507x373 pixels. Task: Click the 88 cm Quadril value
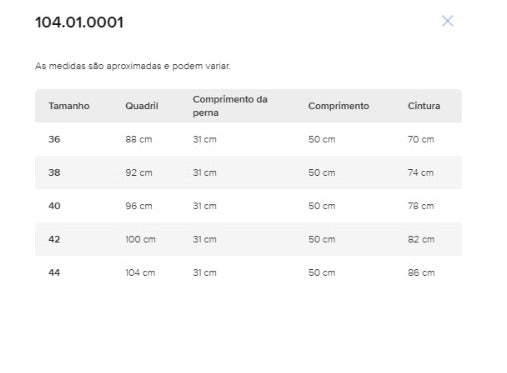pyautogui.click(x=139, y=139)
